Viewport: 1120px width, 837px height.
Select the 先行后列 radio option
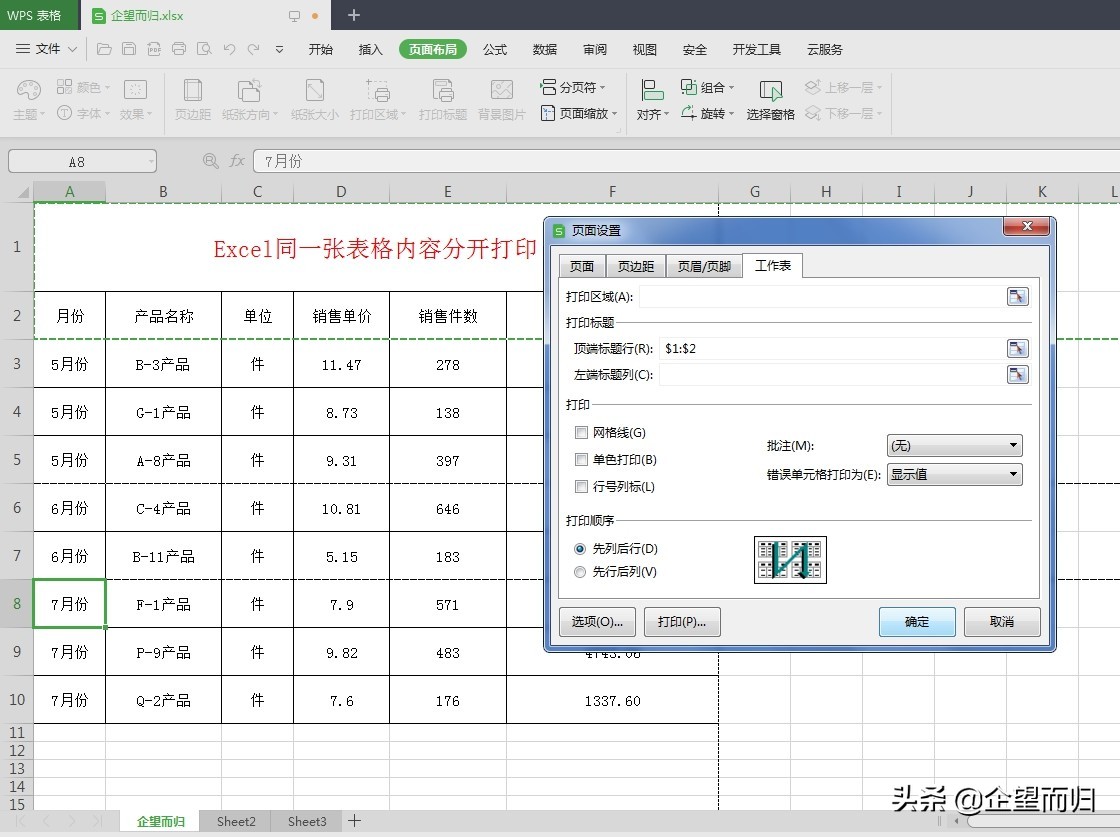point(580,572)
